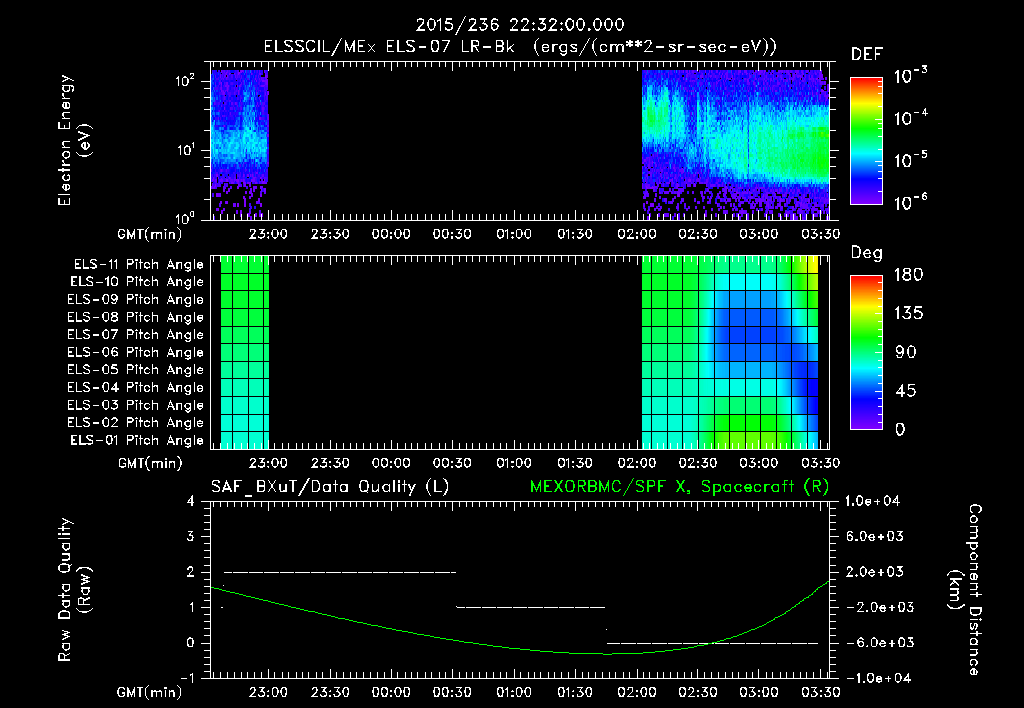Click the 10^-4 tick on DEF scale
Image resolution: width=1024 pixels, height=708 pixels.
[x=910, y=118]
